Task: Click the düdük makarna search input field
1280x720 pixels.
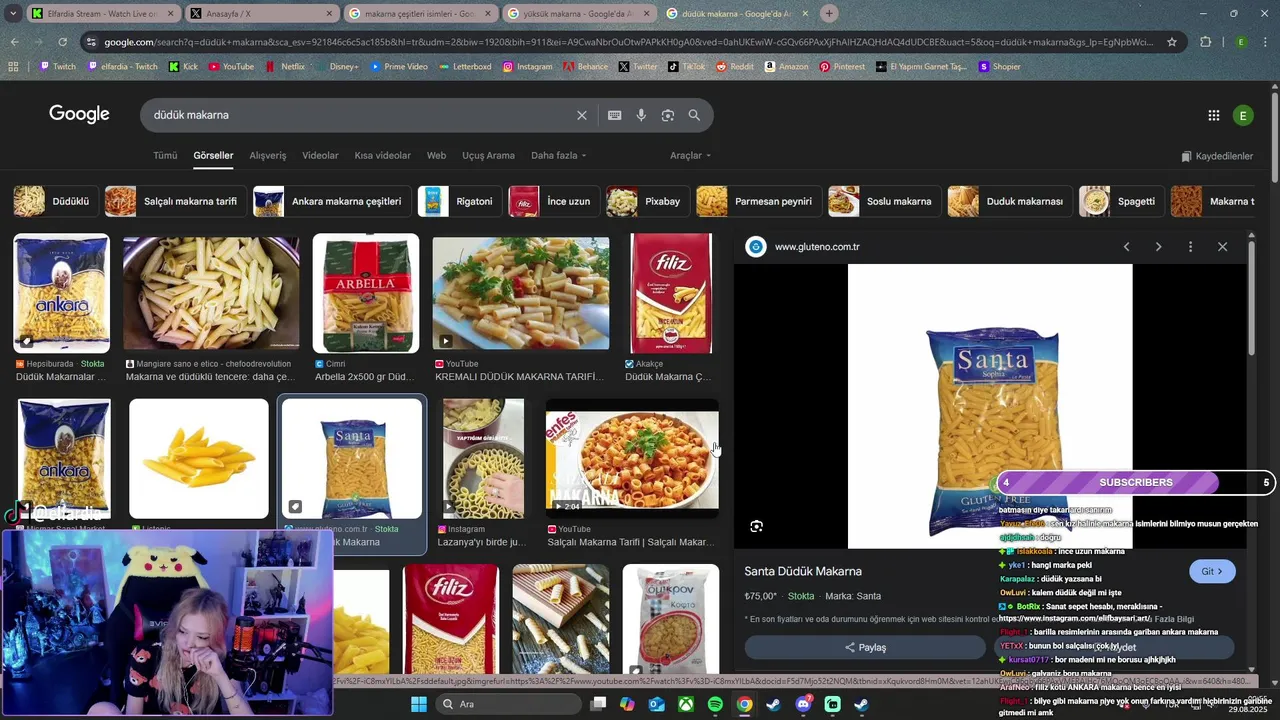Action: tap(360, 115)
